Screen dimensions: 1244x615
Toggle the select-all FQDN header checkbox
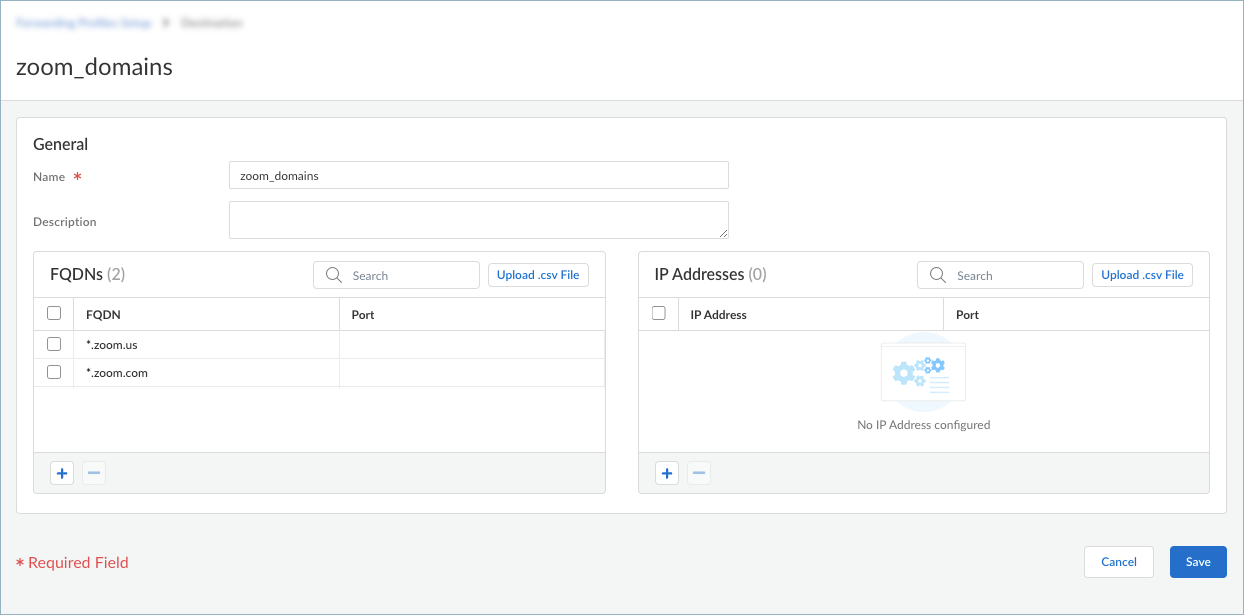(55, 314)
